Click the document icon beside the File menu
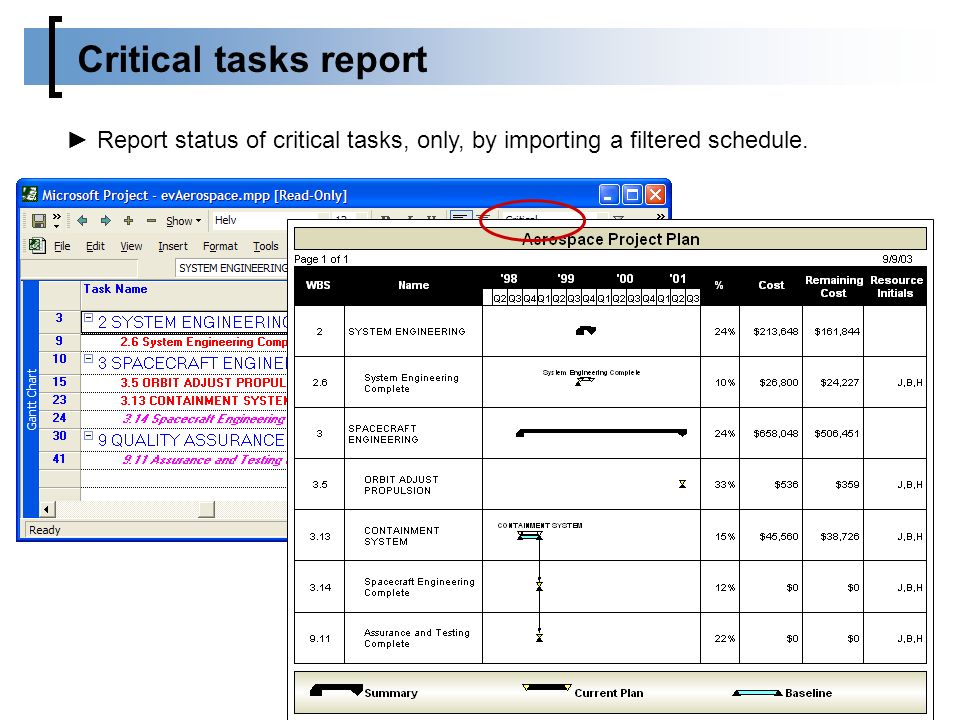Screen dimensions: 960x720 pos(37,246)
